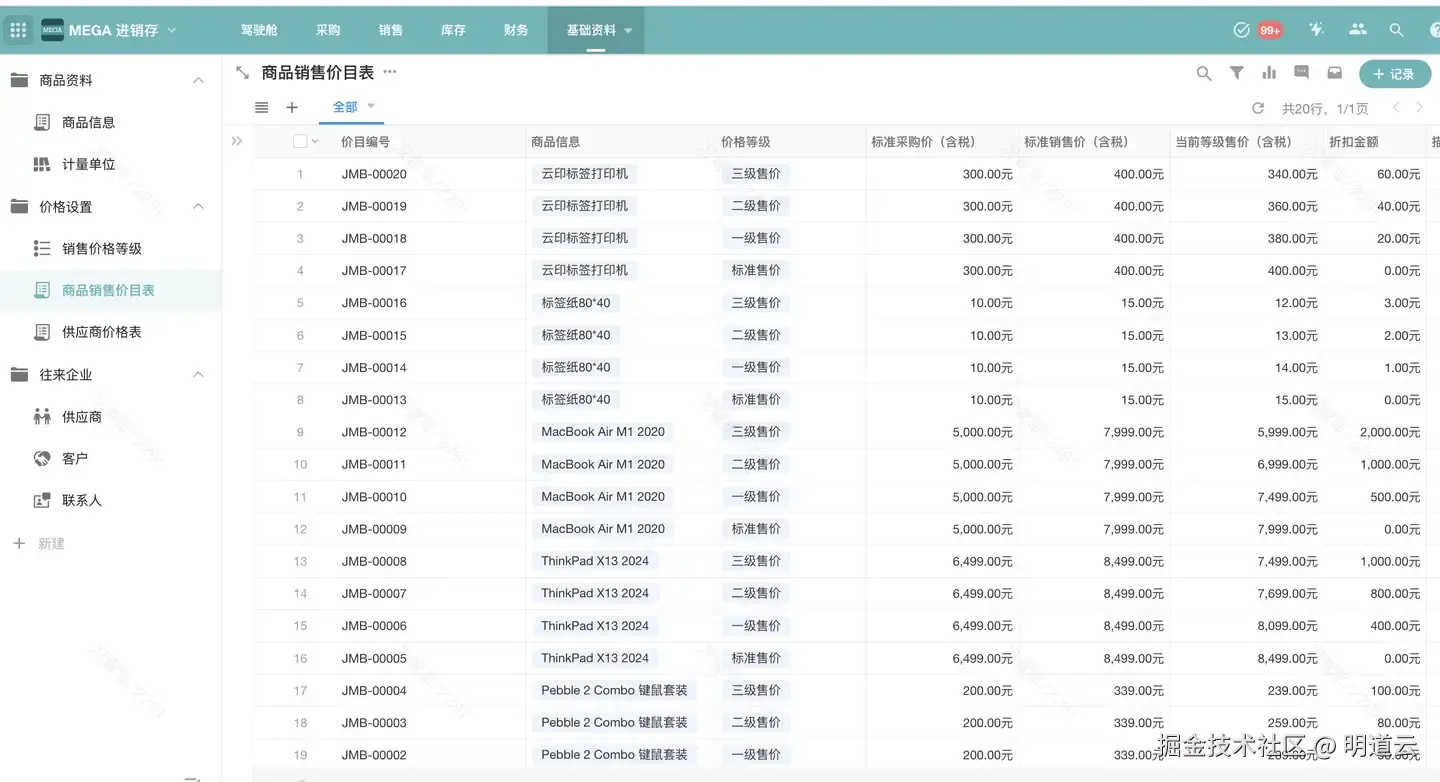Click the 记录 add record button
Screen dimensions: 1440x782
coord(1394,73)
